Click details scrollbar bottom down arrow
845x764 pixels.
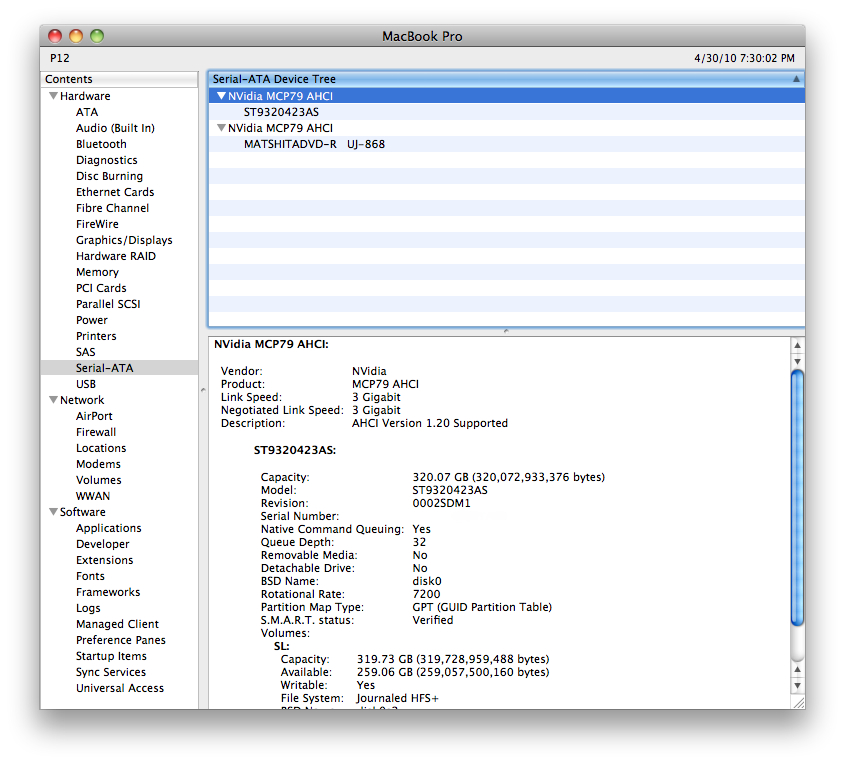[x=797, y=686]
